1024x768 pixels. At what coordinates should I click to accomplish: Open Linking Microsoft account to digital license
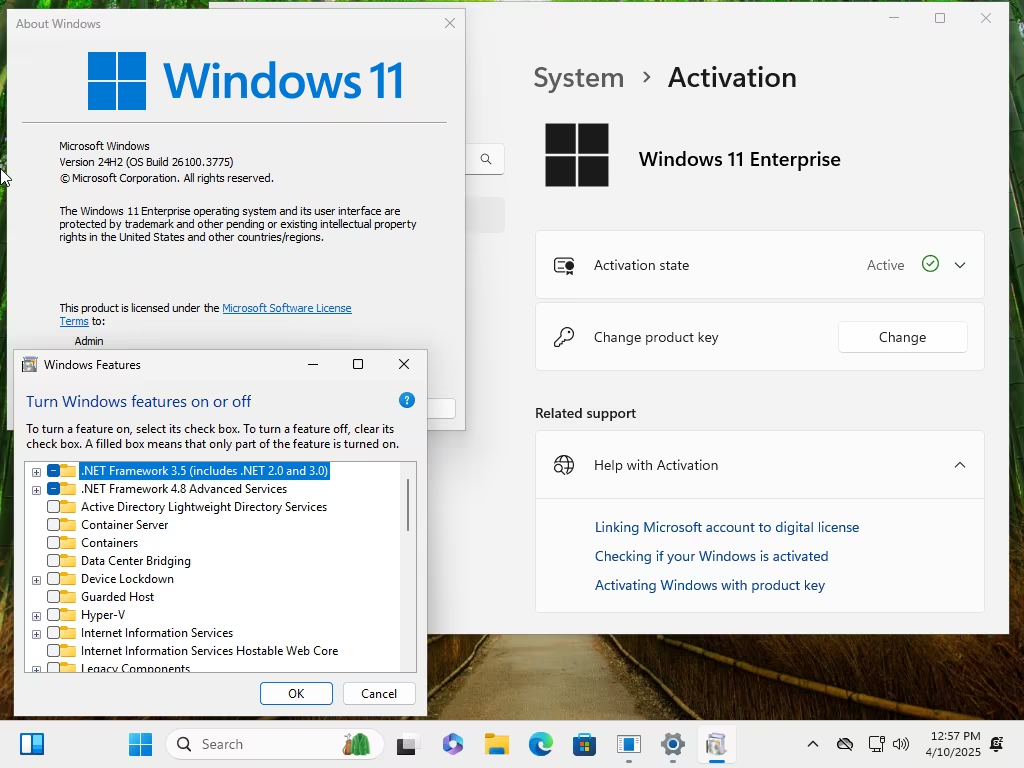click(x=727, y=527)
